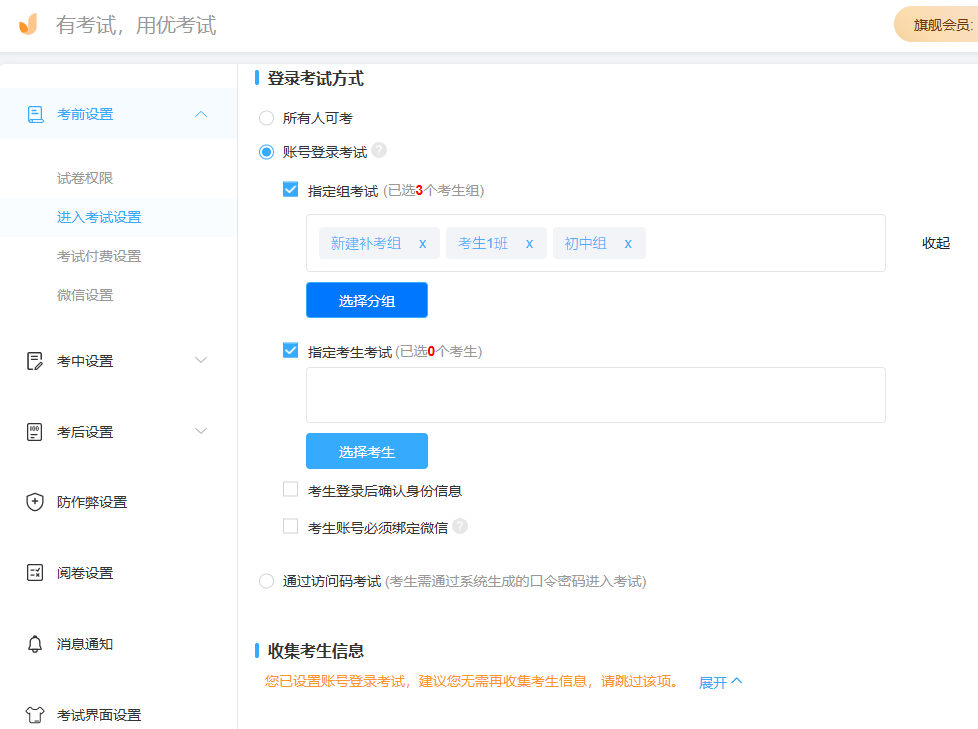Expand the 考后设置 section chevron
Screen dimensions: 978x729
tap(201, 431)
